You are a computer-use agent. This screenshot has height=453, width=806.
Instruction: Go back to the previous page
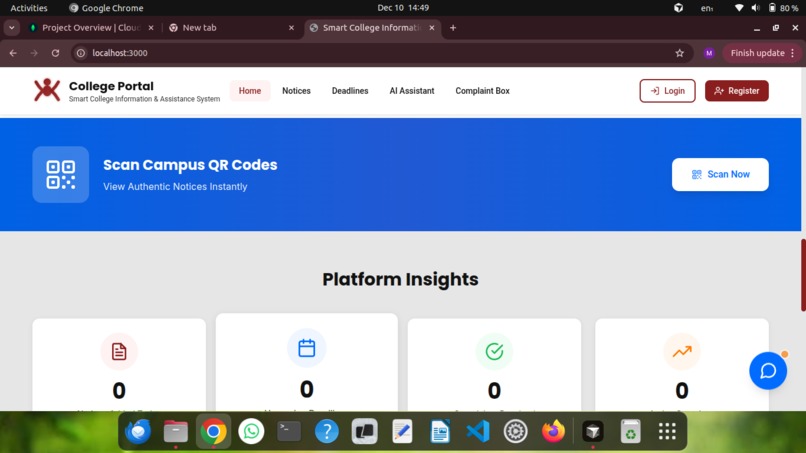(x=13, y=53)
